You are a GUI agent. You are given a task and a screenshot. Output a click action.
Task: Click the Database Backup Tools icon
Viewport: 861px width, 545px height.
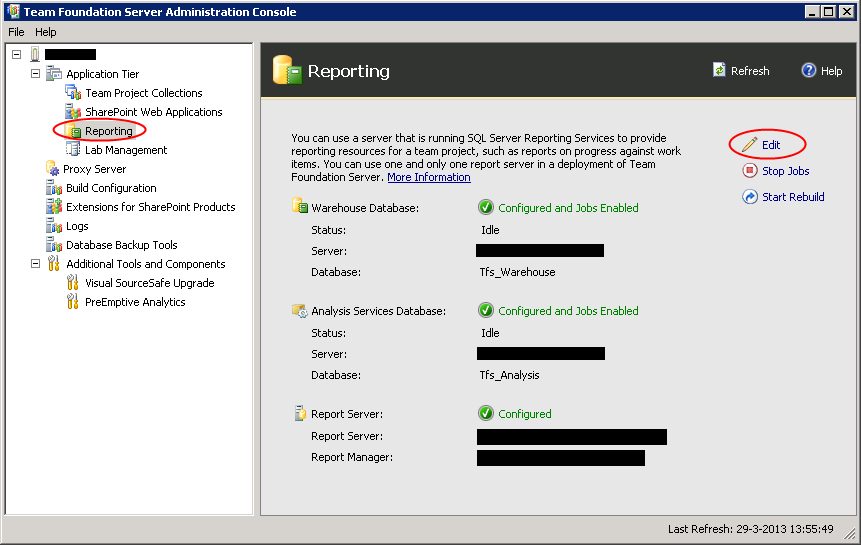pyautogui.click(x=54, y=245)
